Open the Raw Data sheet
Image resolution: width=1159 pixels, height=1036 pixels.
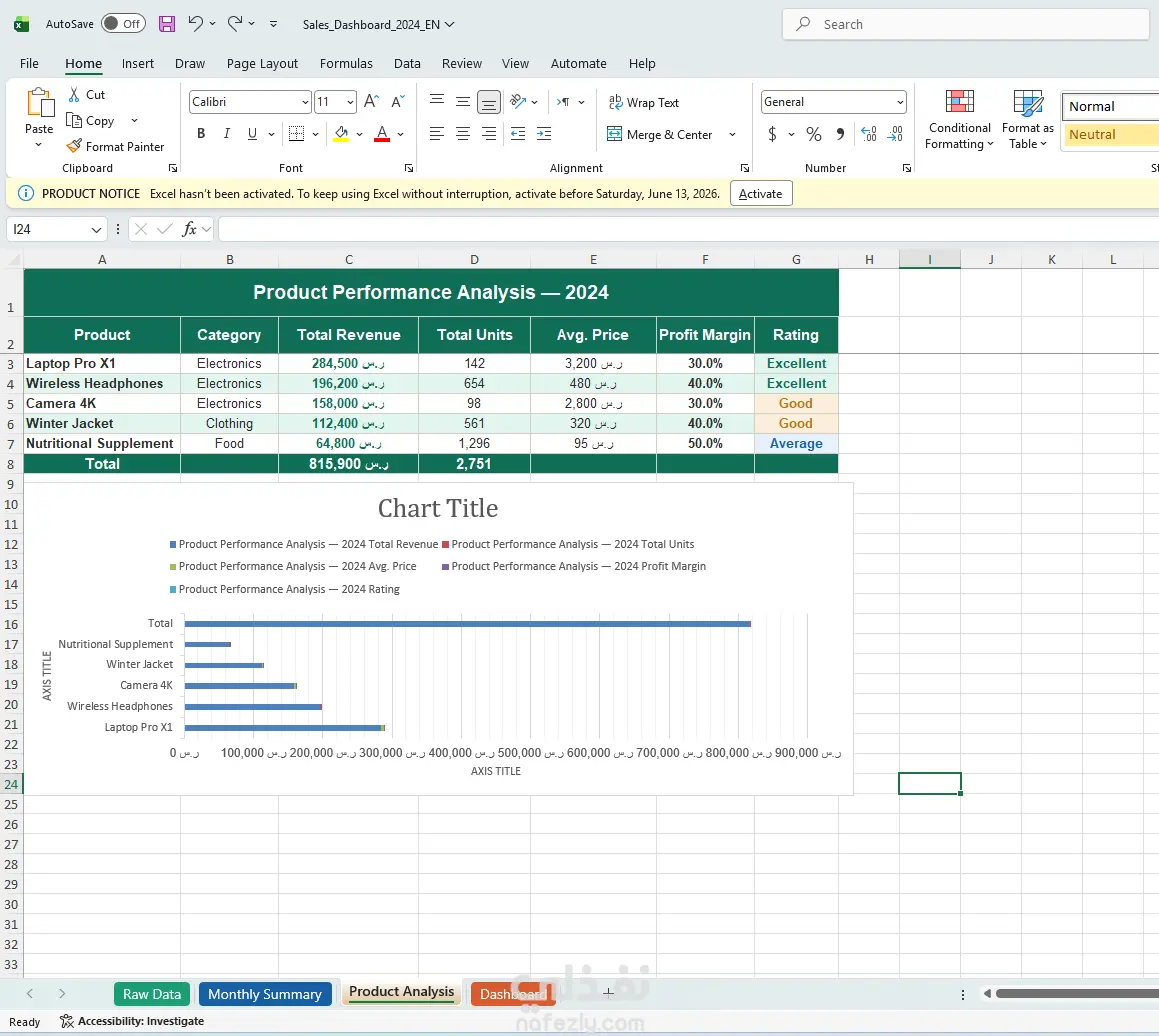[152, 994]
